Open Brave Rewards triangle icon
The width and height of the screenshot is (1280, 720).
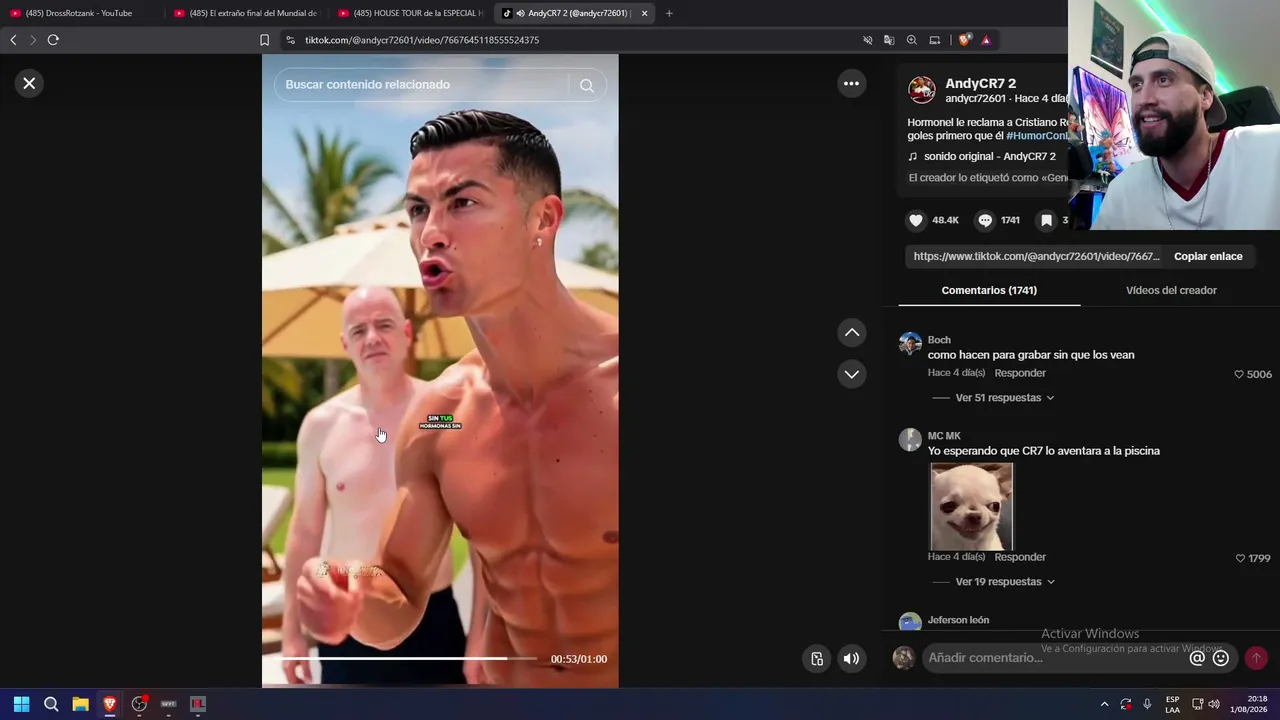[986, 40]
